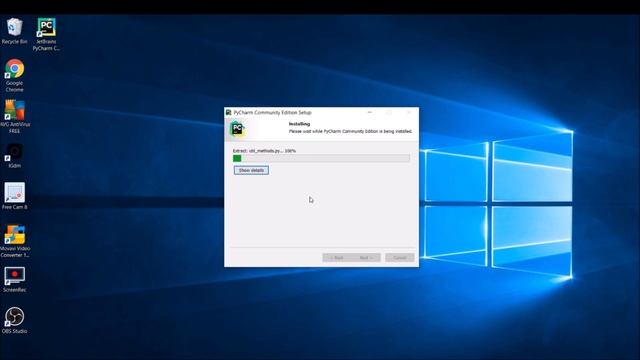Minimize the PyCharm setup window
The image size is (640, 360).
click(370, 112)
